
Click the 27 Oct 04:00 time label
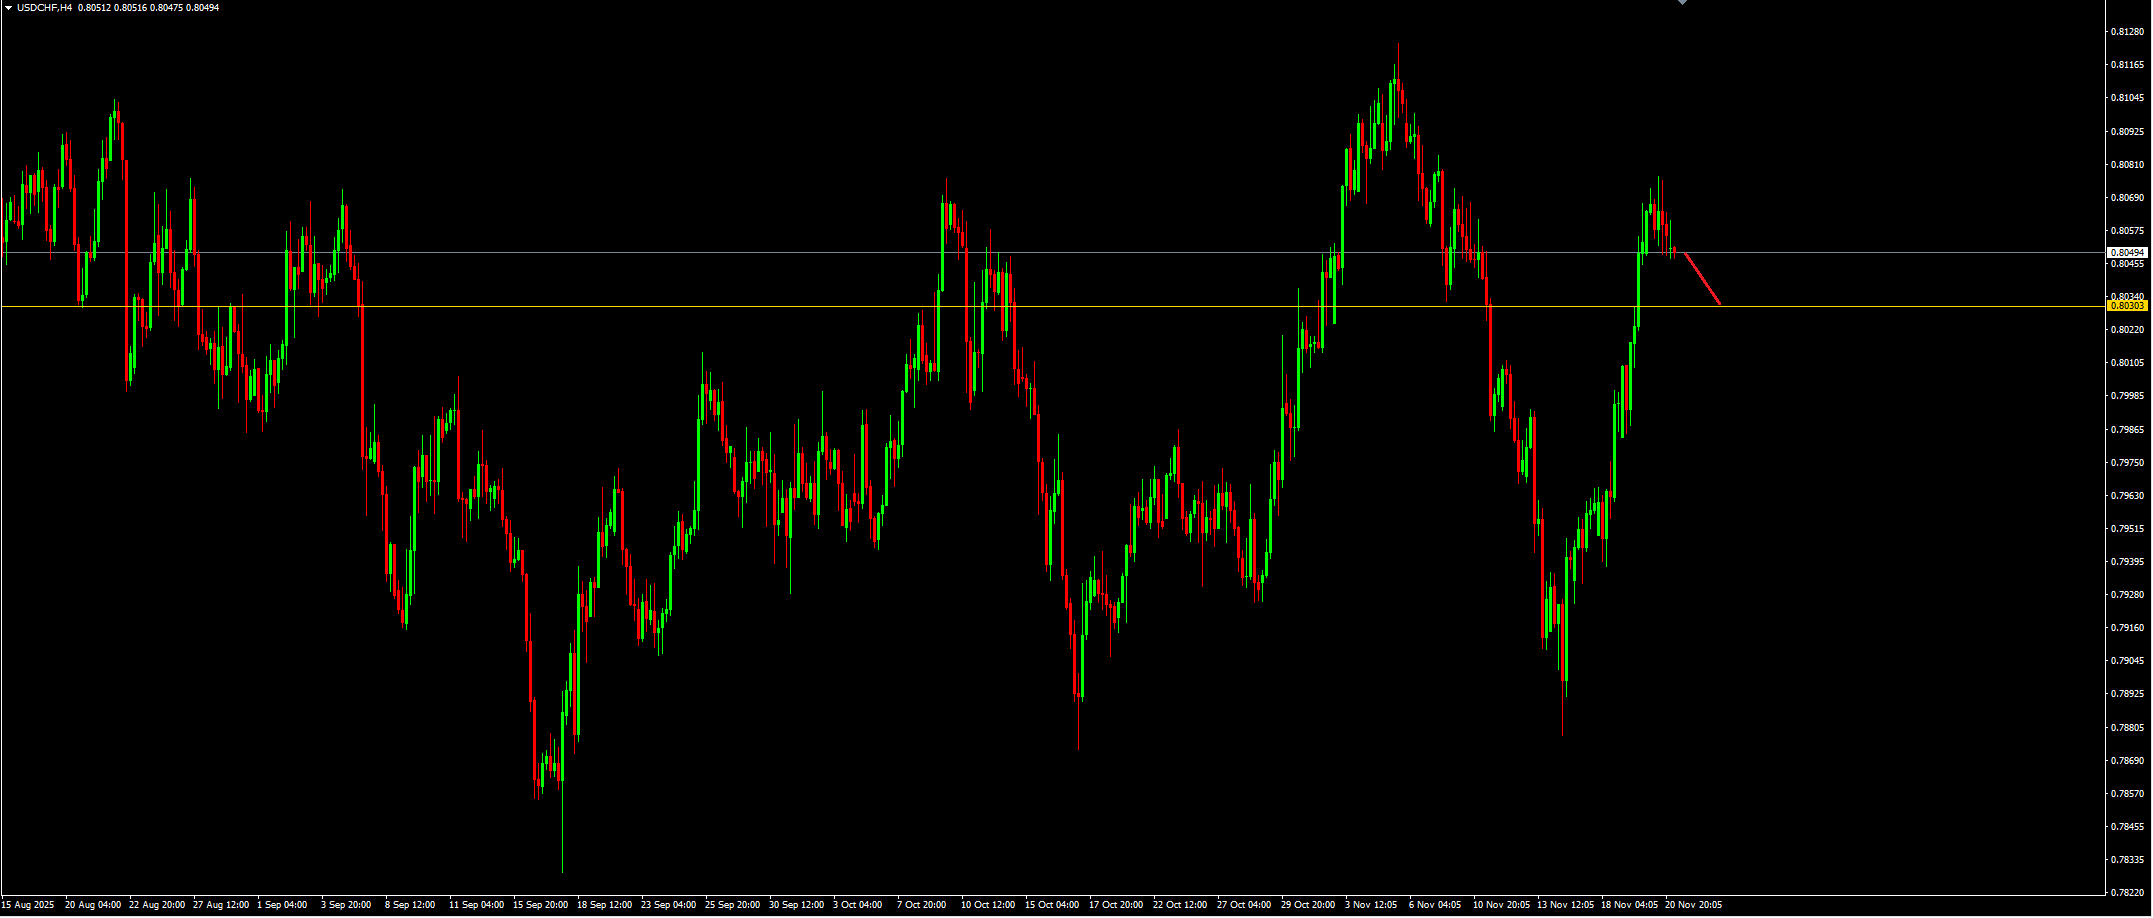[x=1244, y=905]
